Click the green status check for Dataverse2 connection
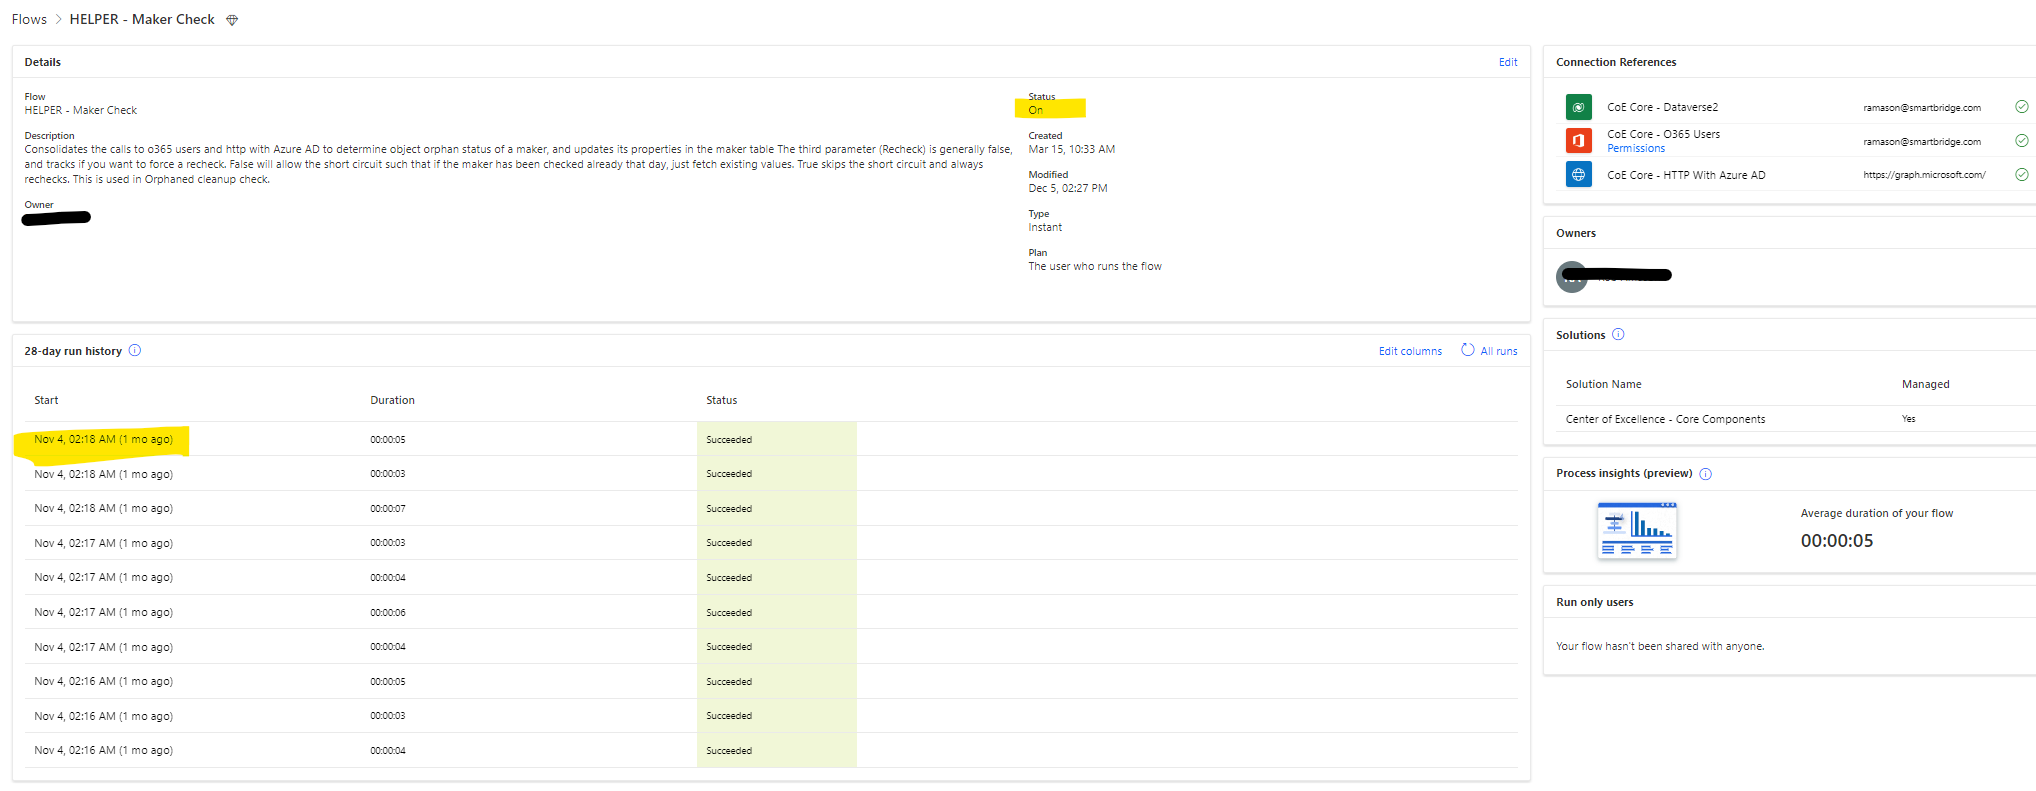 click(x=2022, y=107)
